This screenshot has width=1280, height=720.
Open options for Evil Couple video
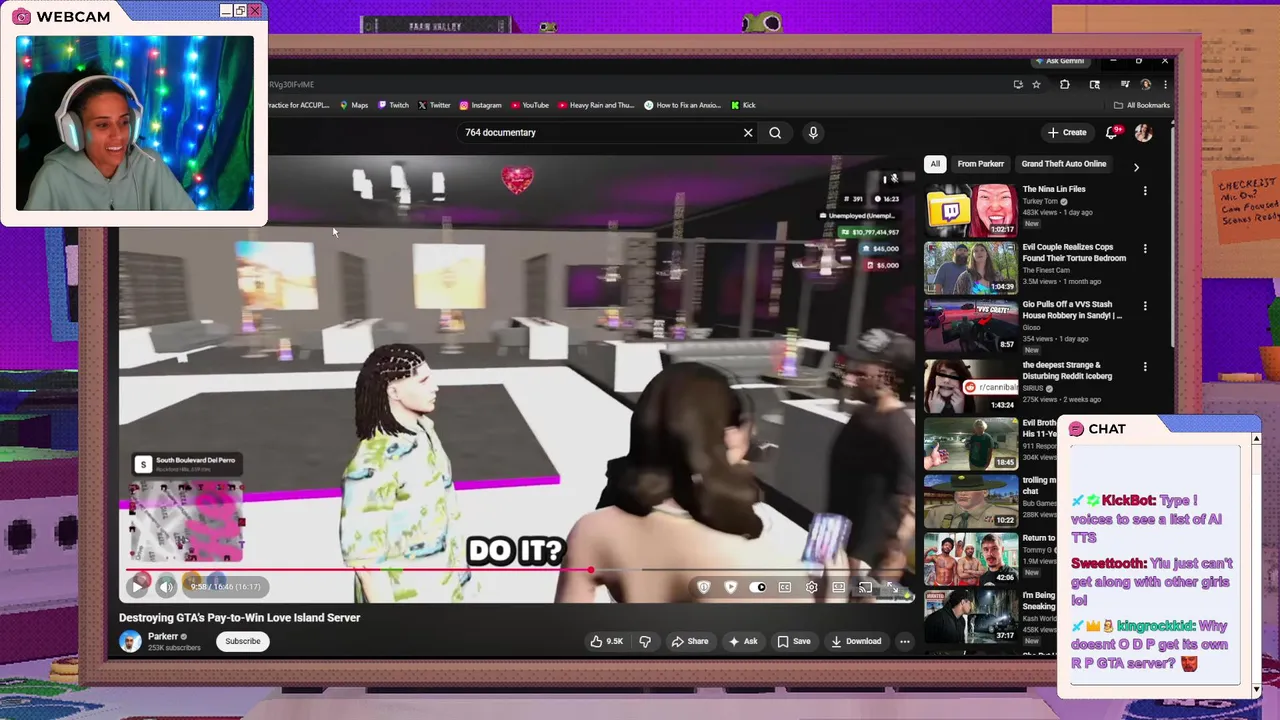point(1145,248)
